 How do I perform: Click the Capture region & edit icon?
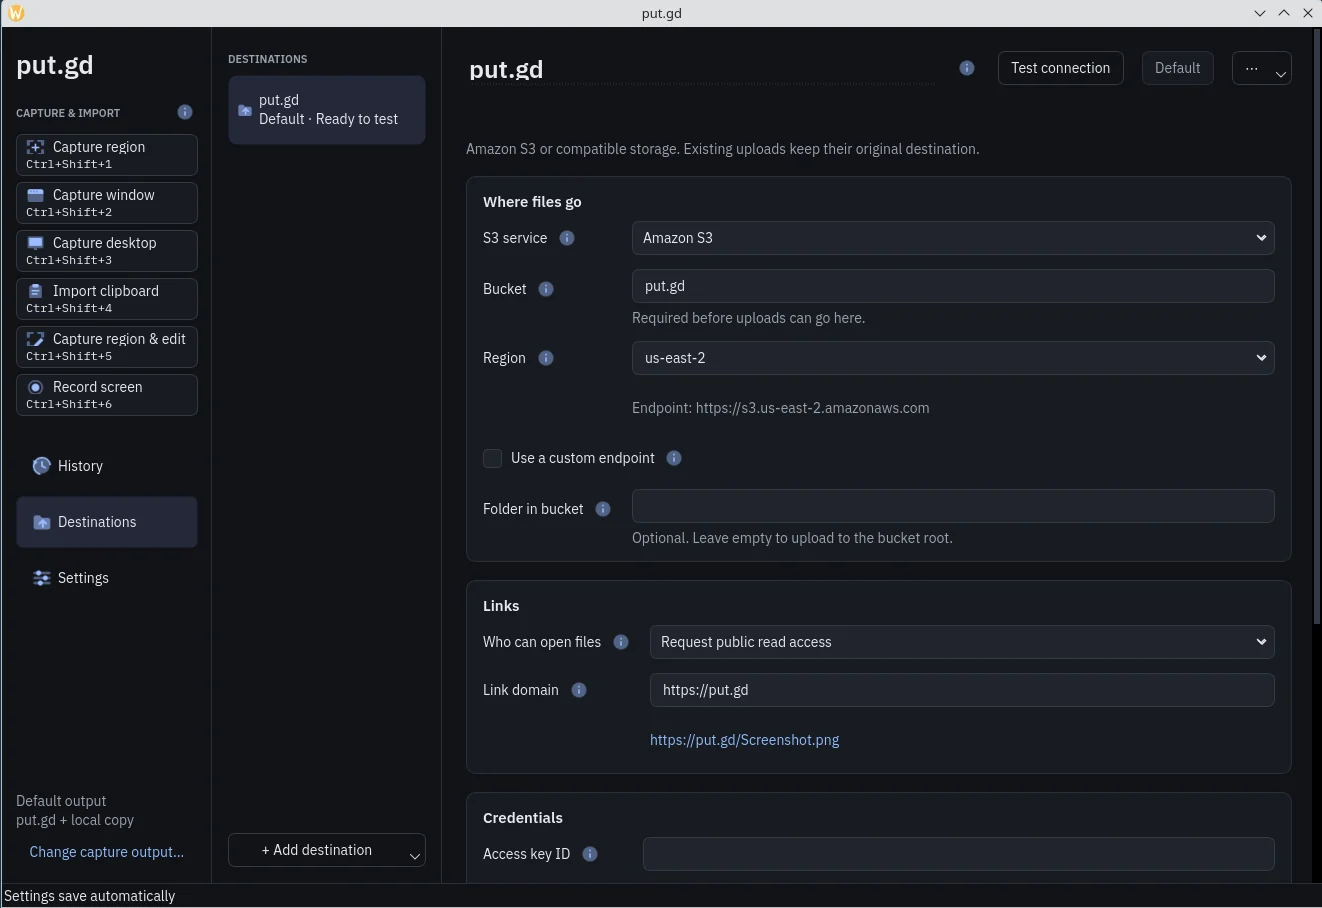tap(35, 339)
